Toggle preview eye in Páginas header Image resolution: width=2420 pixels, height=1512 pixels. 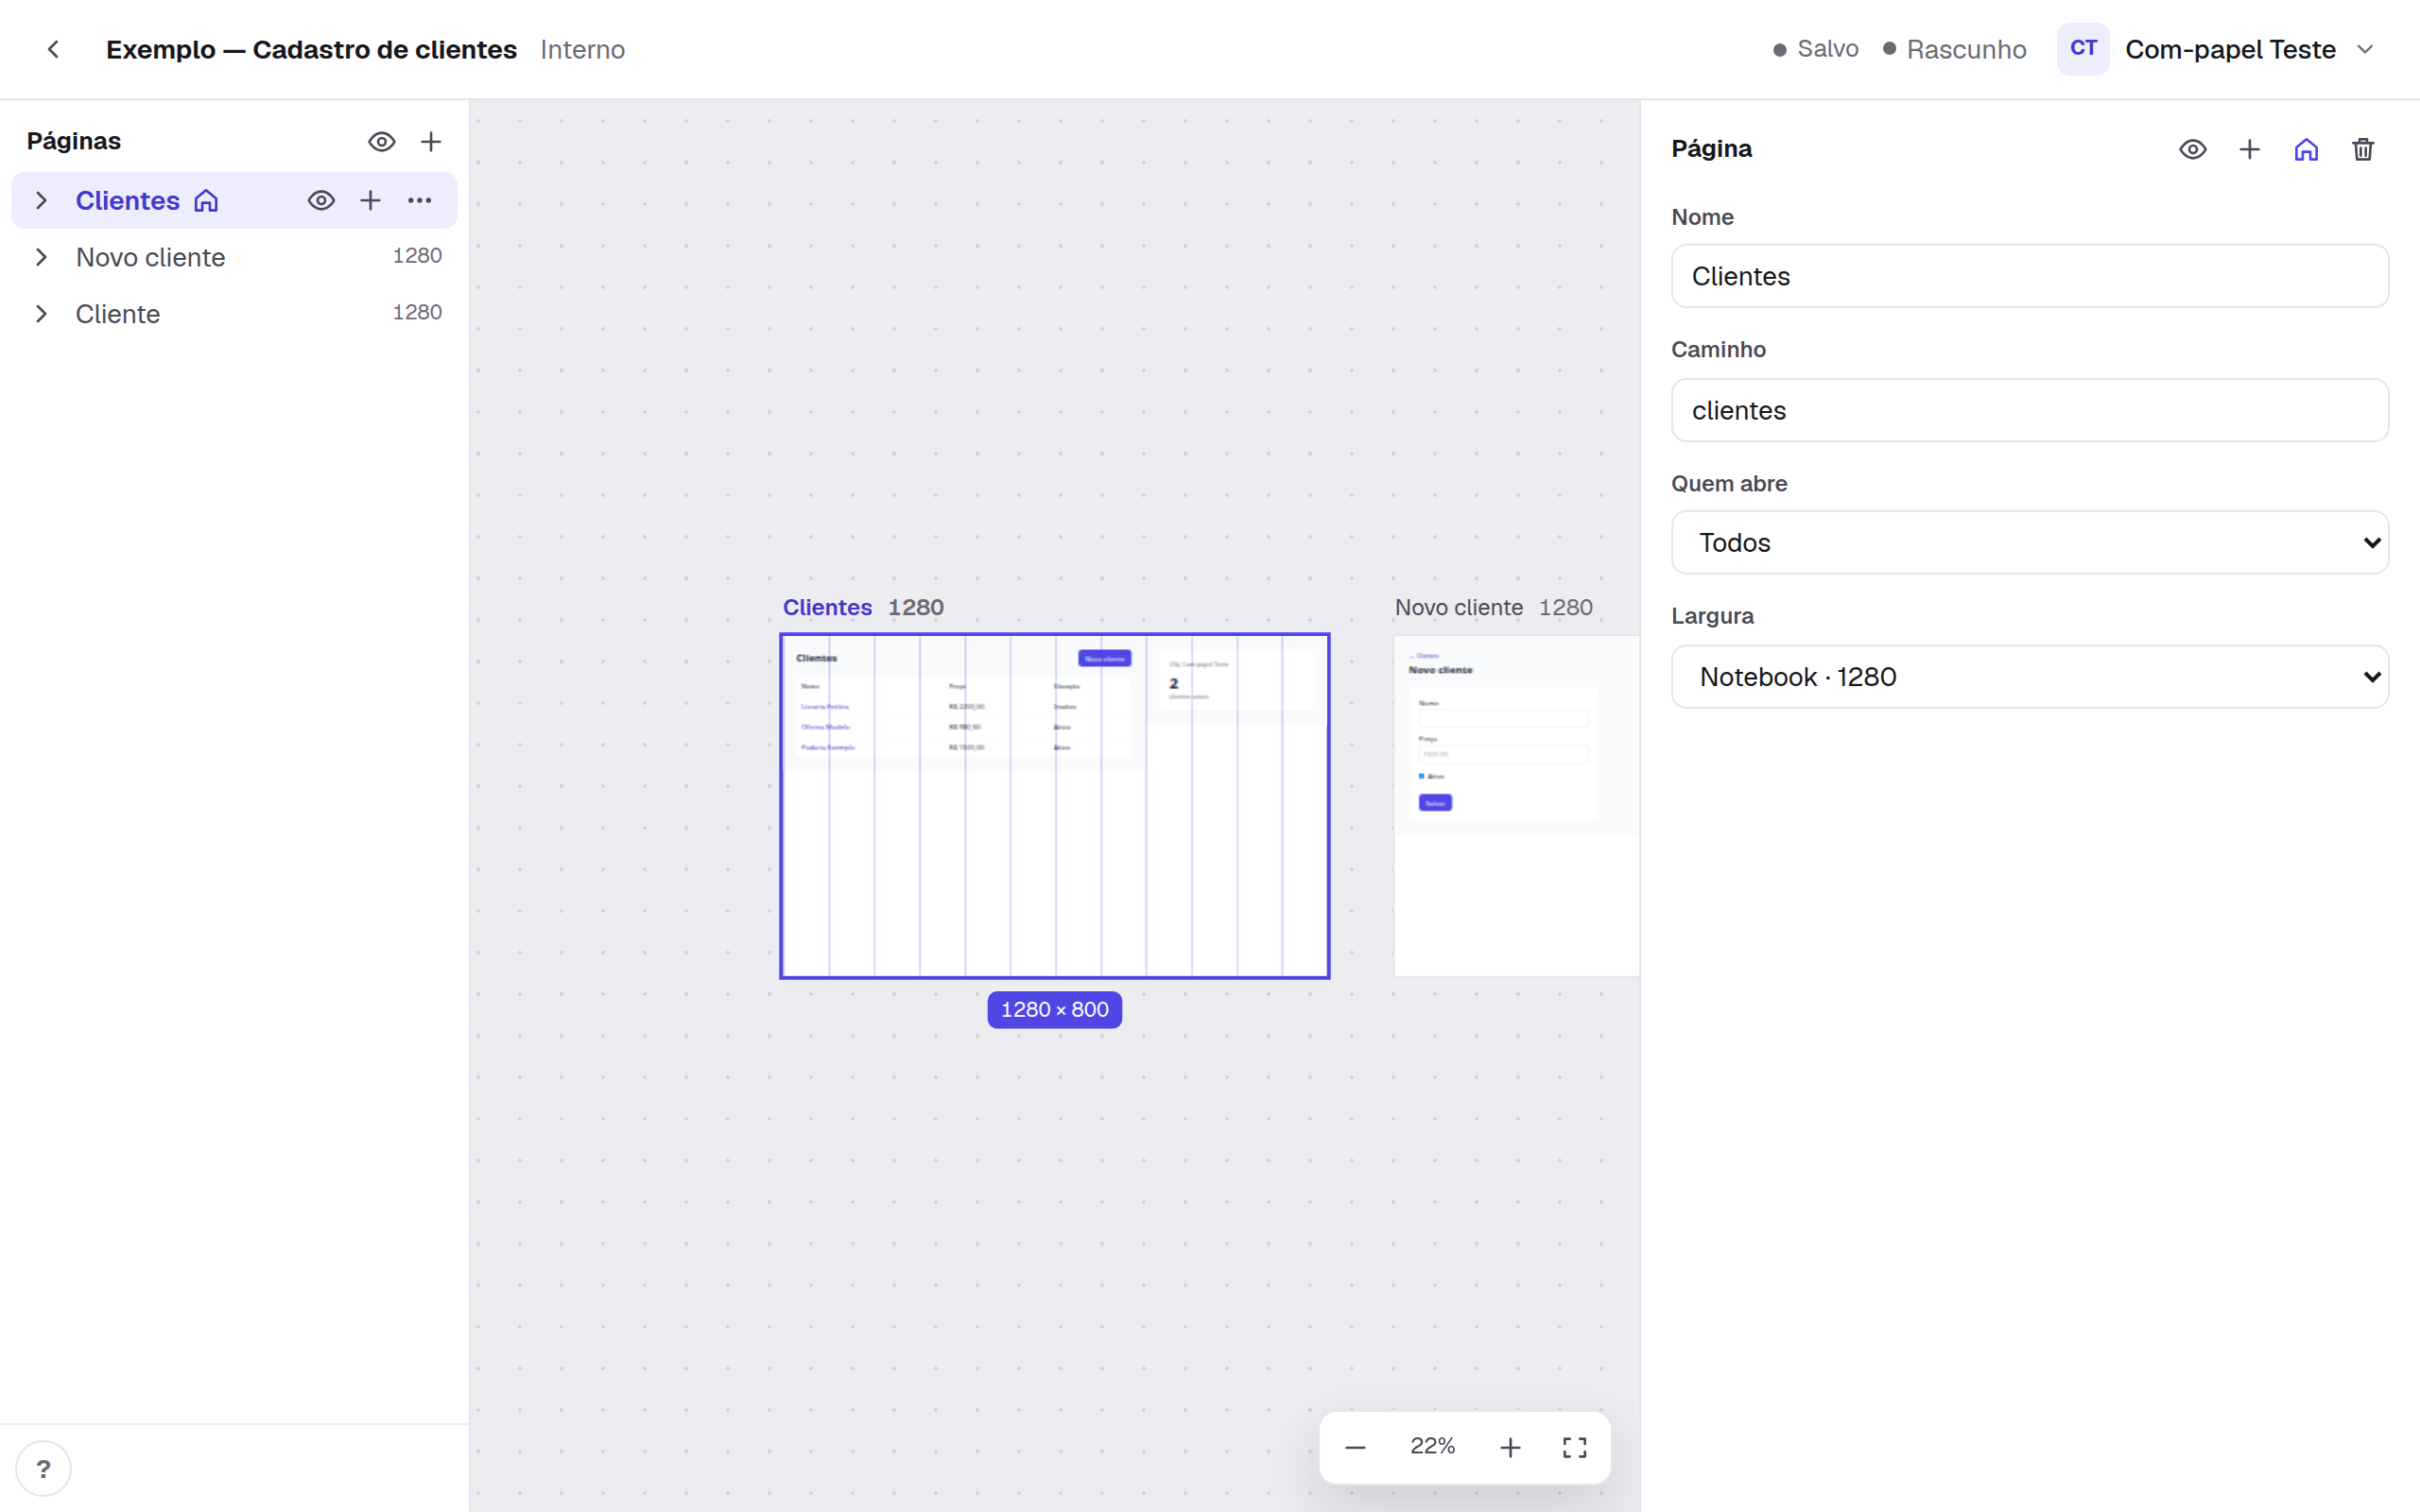pos(381,142)
